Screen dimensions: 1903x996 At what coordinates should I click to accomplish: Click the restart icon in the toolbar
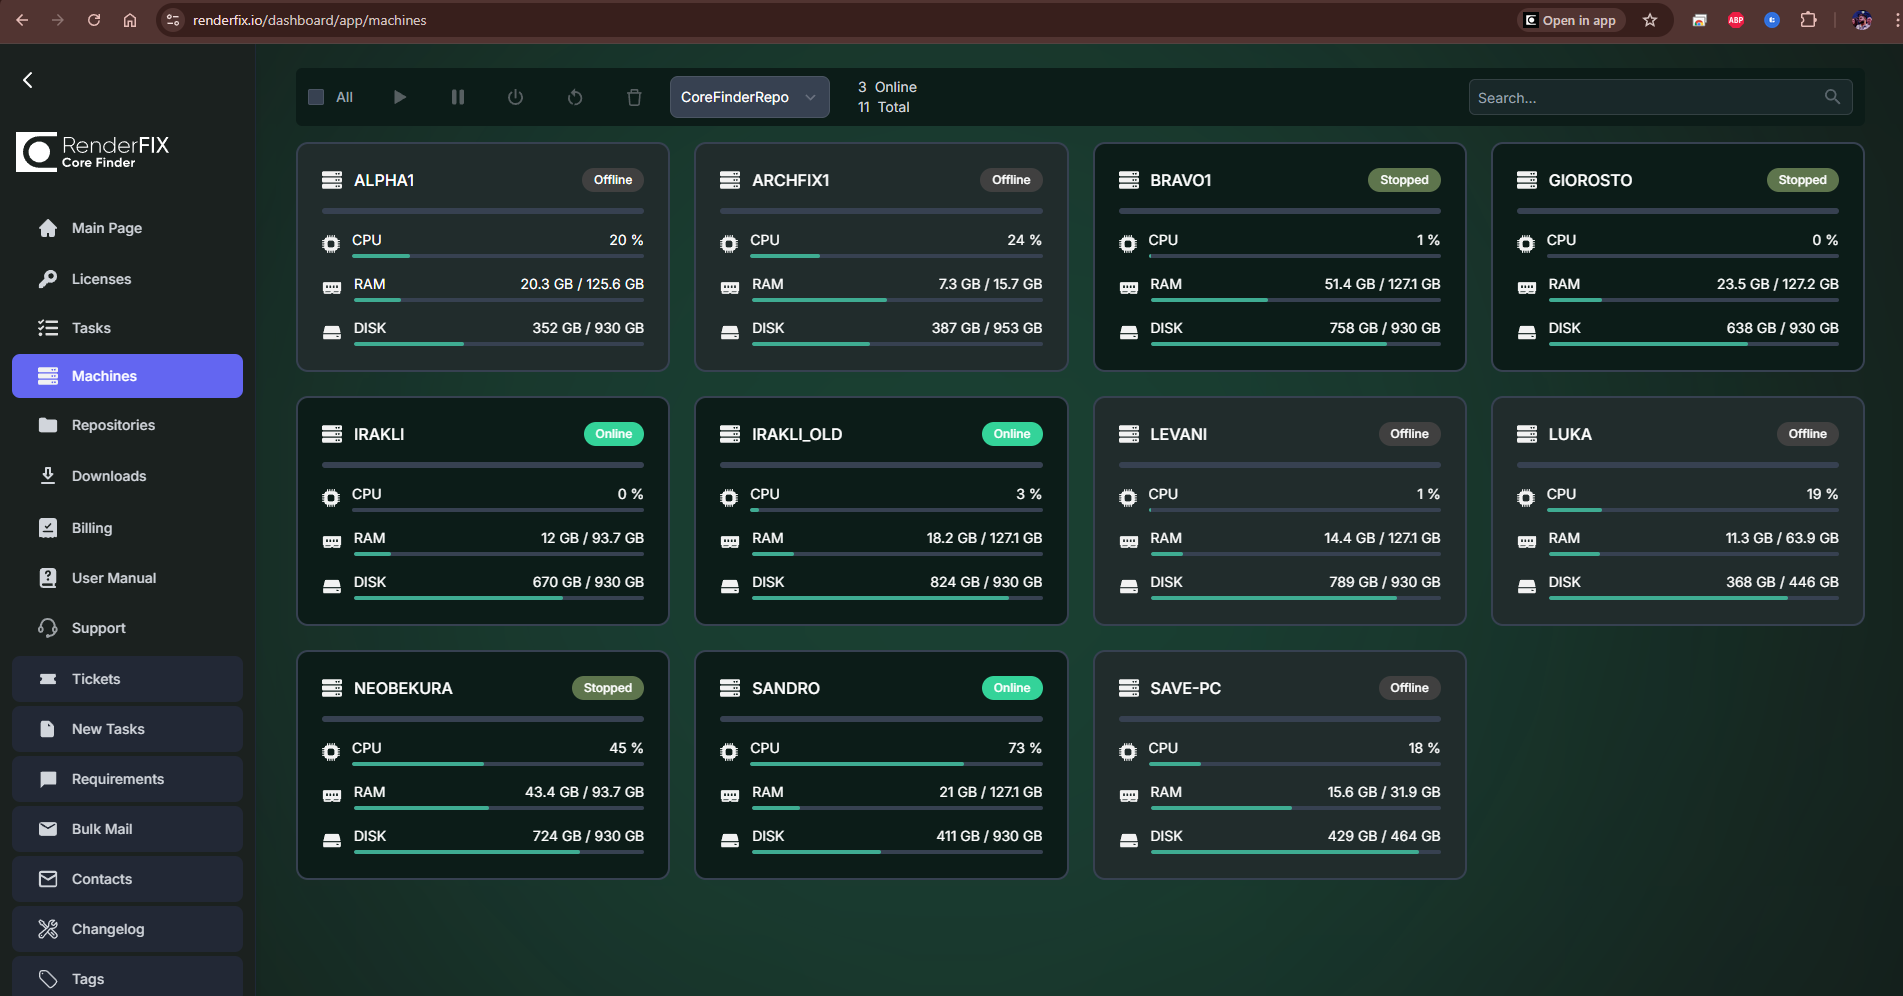pos(574,97)
